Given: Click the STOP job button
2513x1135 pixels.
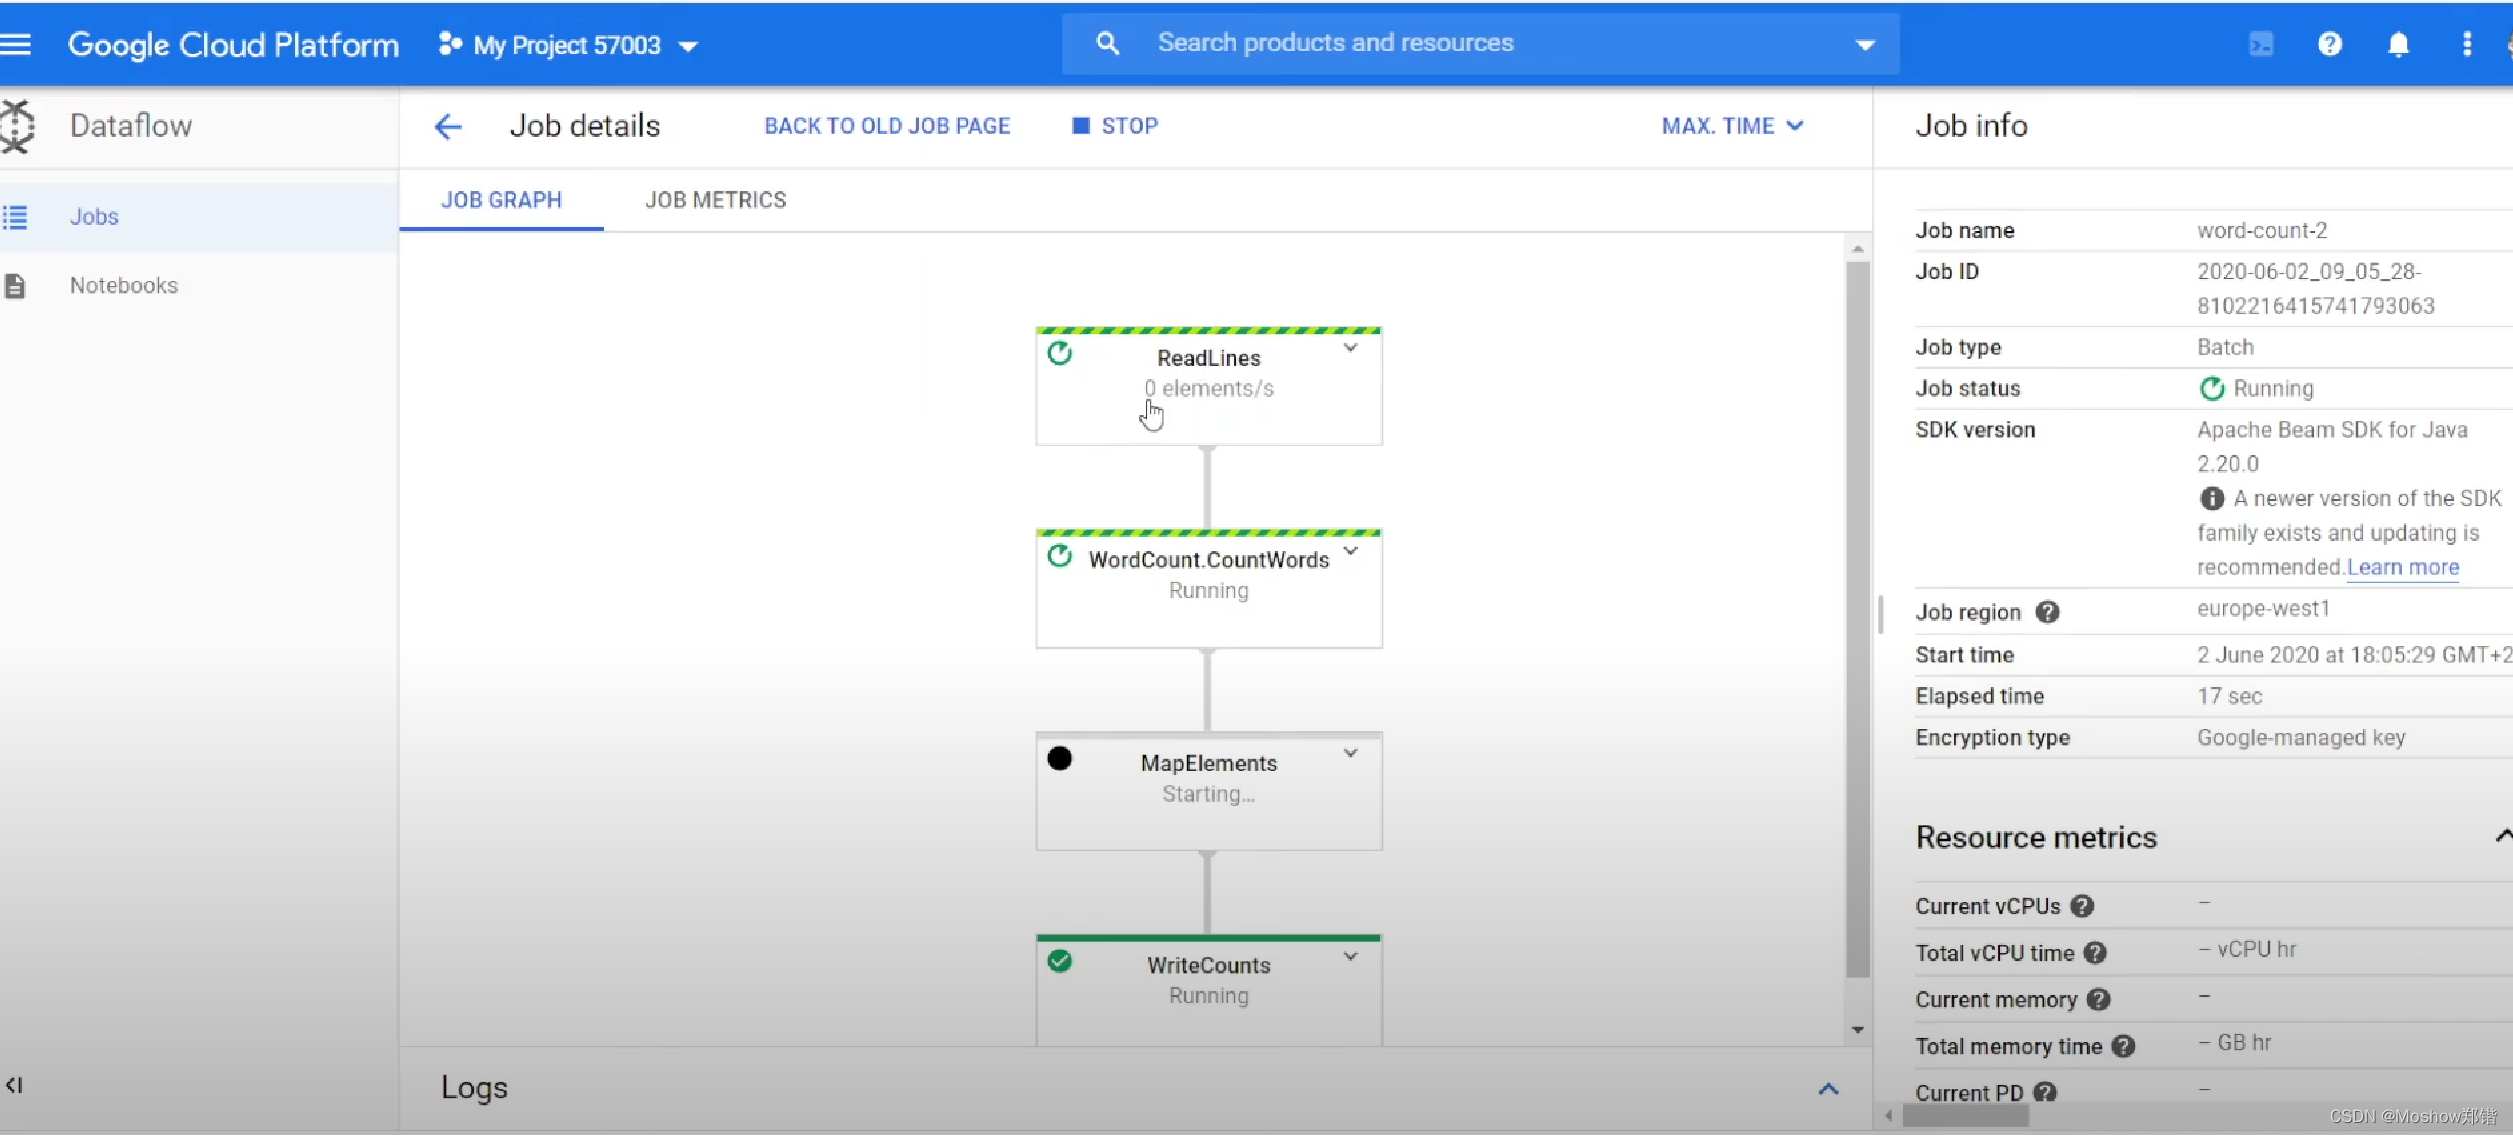Looking at the screenshot, I should tap(1115, 126).
